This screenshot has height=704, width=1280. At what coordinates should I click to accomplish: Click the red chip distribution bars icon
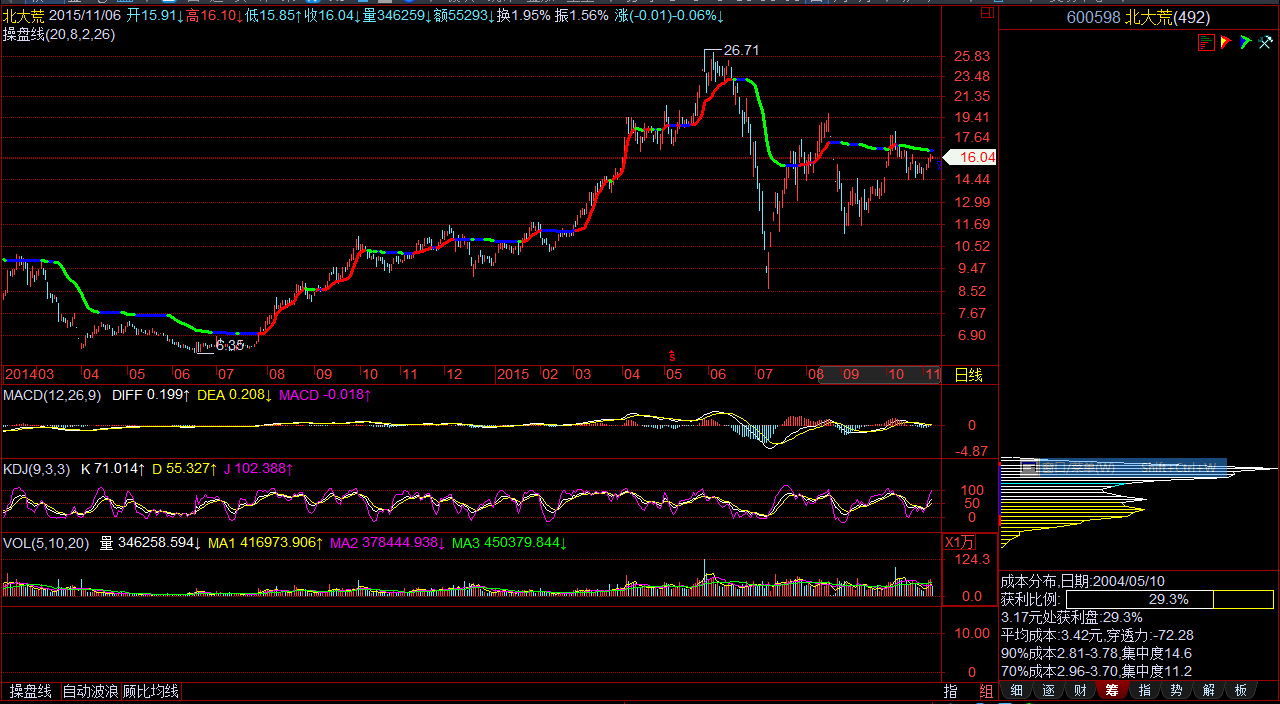point(1207,42)
